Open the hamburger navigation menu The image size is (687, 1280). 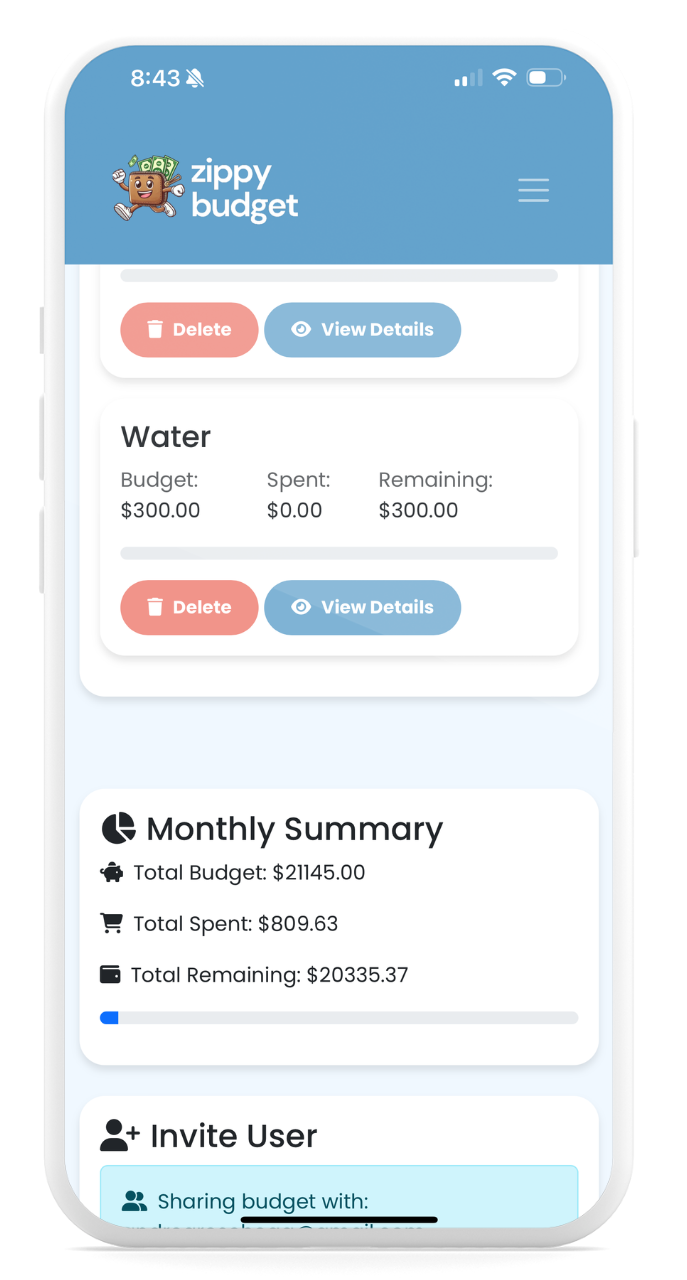point(533,190)
